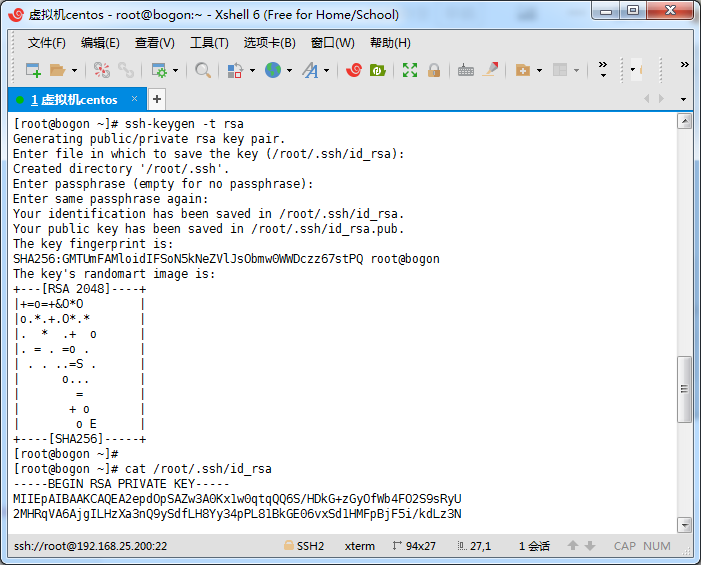This screenshot has width=701, height=565.
Task: Open the 编辑(E) menu
Action: point(100,43)
